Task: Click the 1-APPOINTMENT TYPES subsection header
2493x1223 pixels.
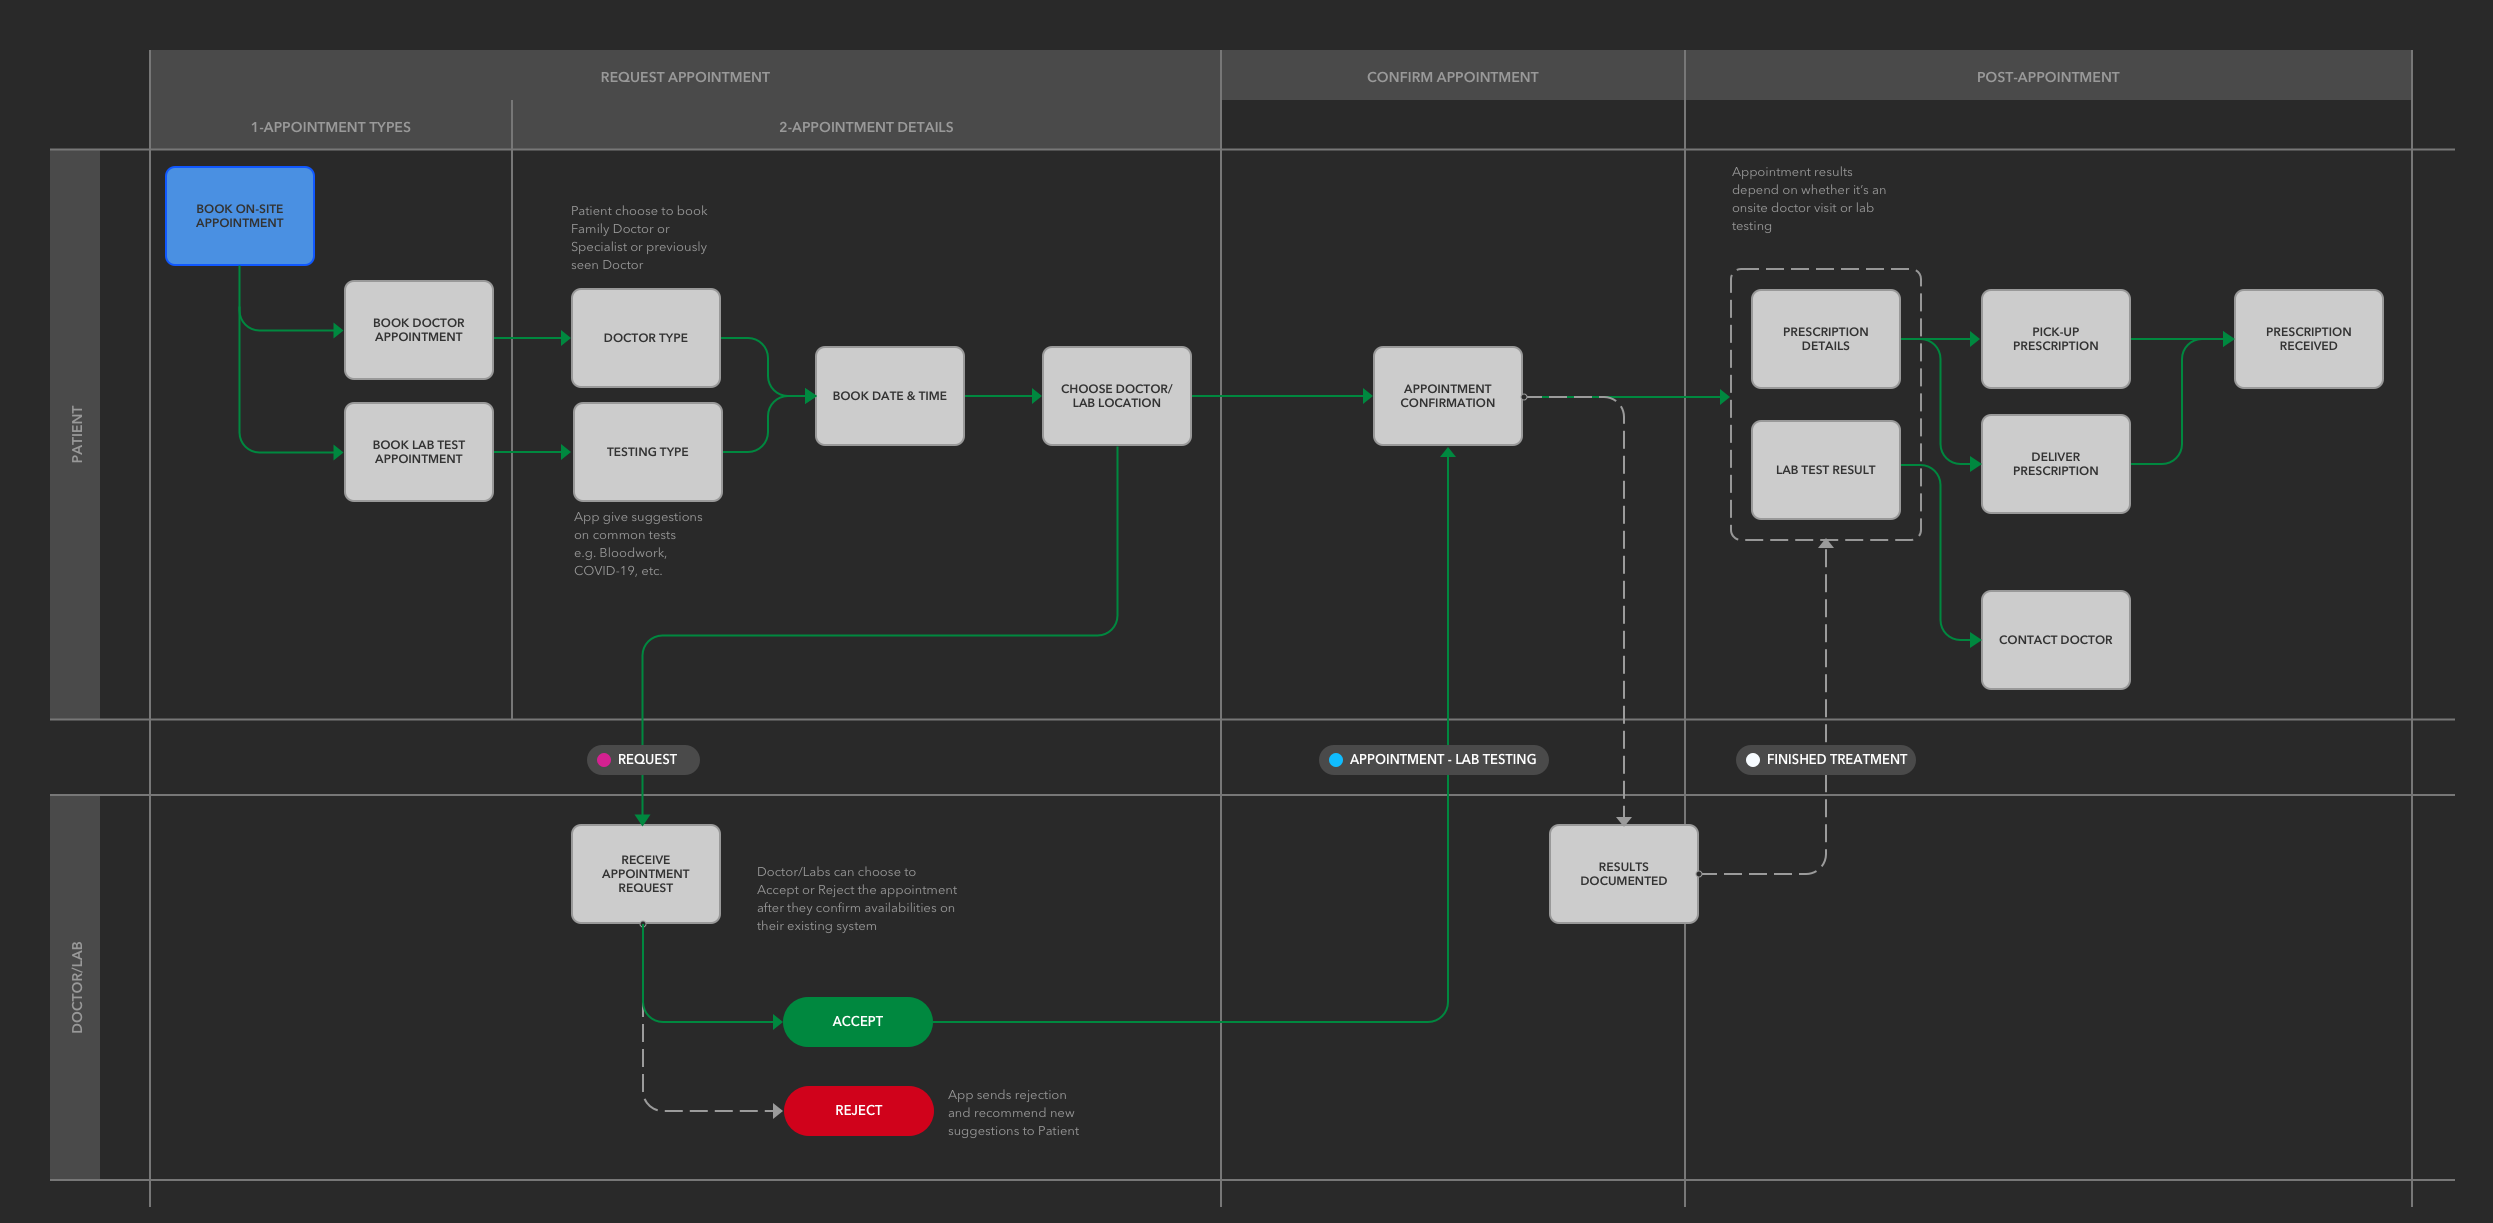Action: coord(330,127)
